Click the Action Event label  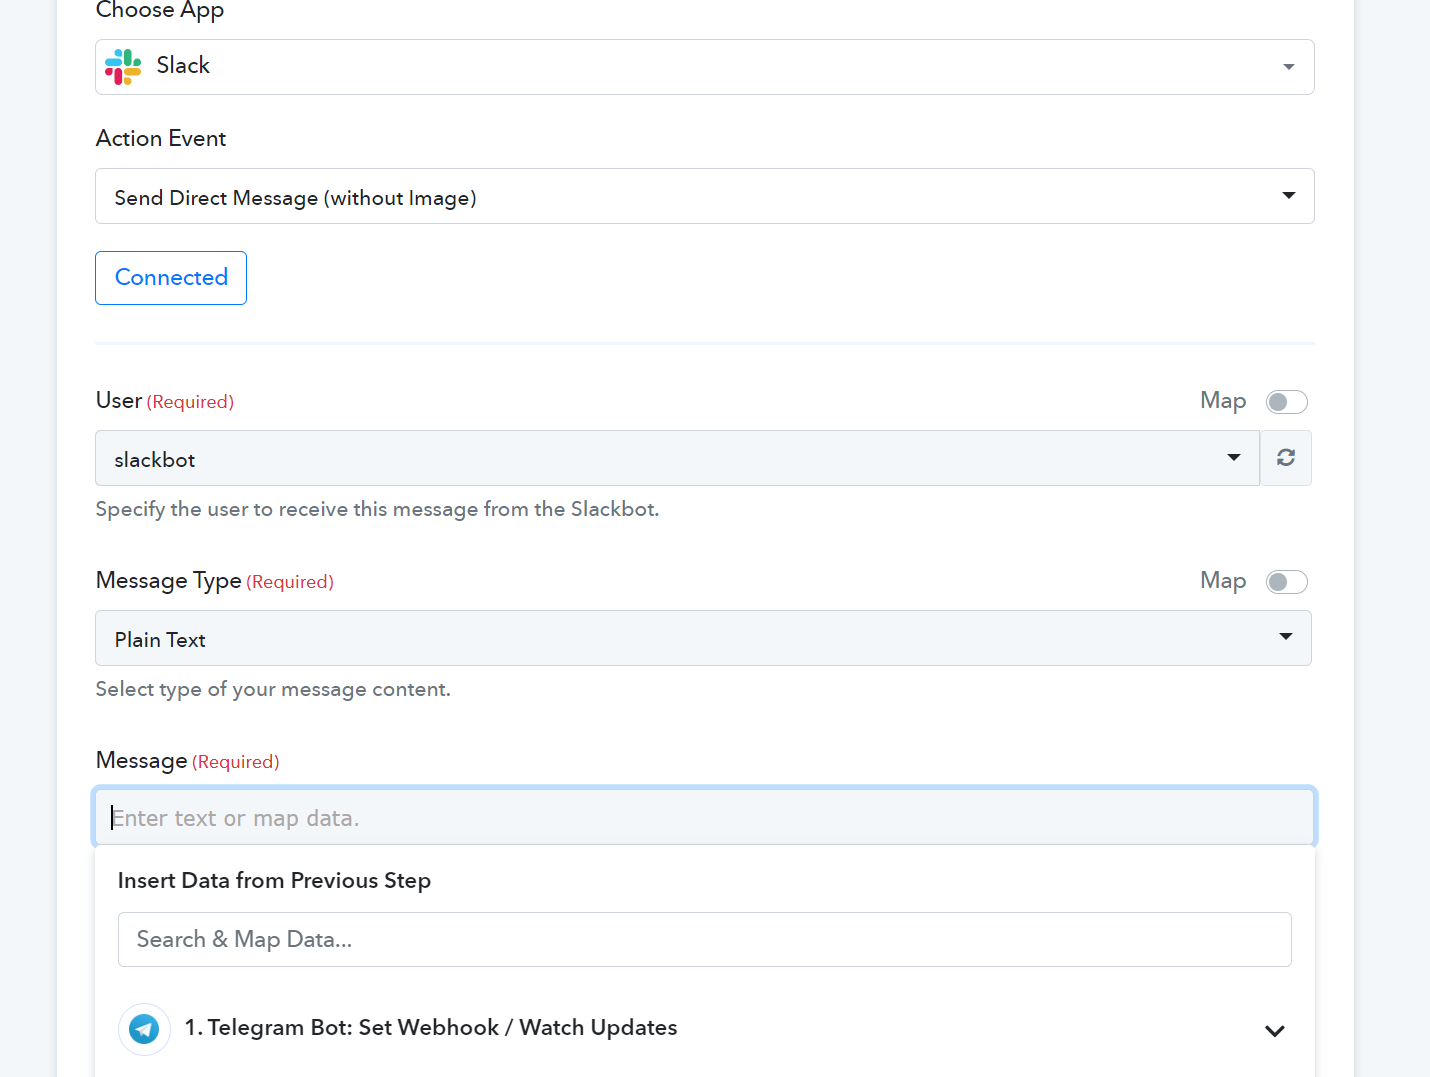coord(161,138)
